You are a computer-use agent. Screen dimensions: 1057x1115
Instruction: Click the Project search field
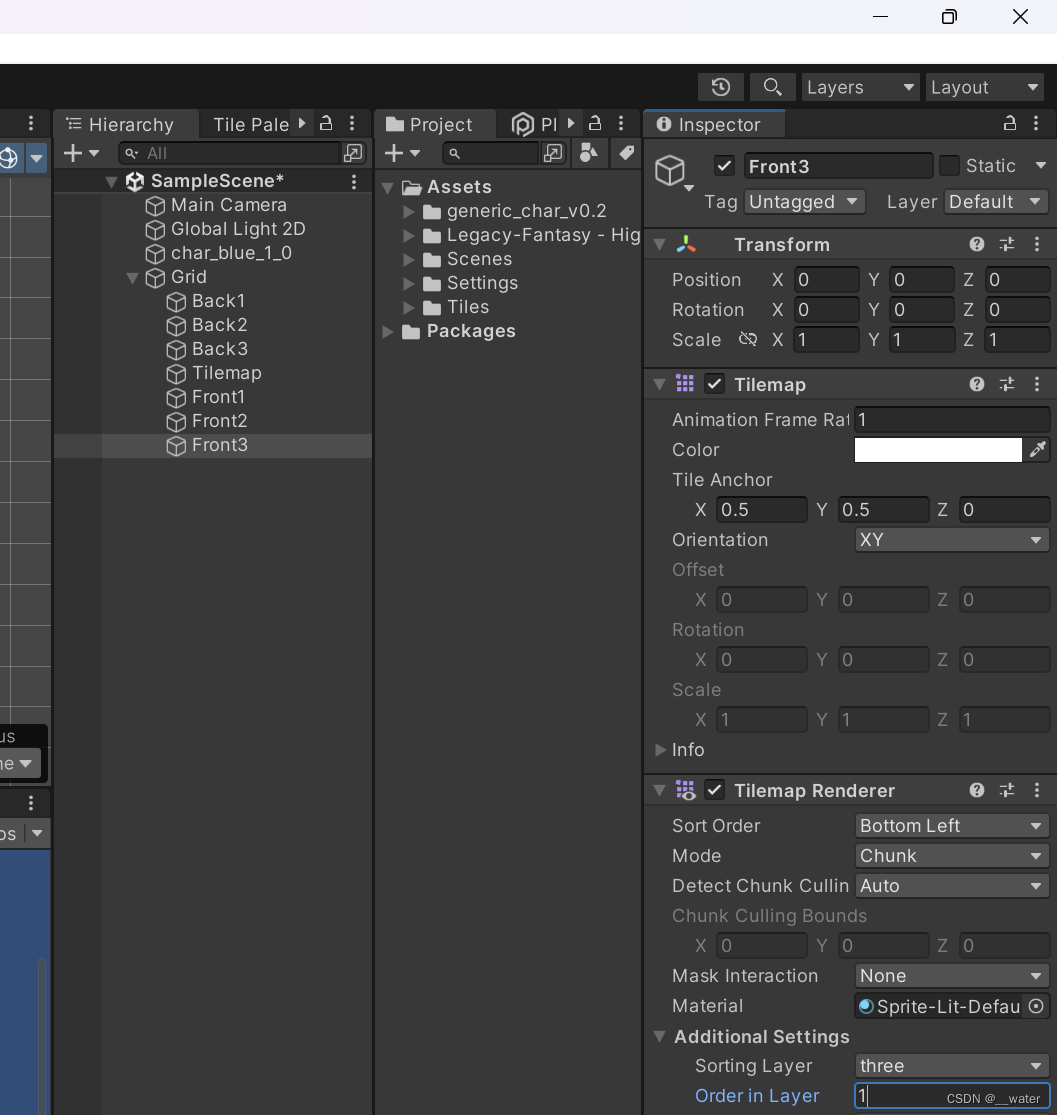click(x=490, y=153)
